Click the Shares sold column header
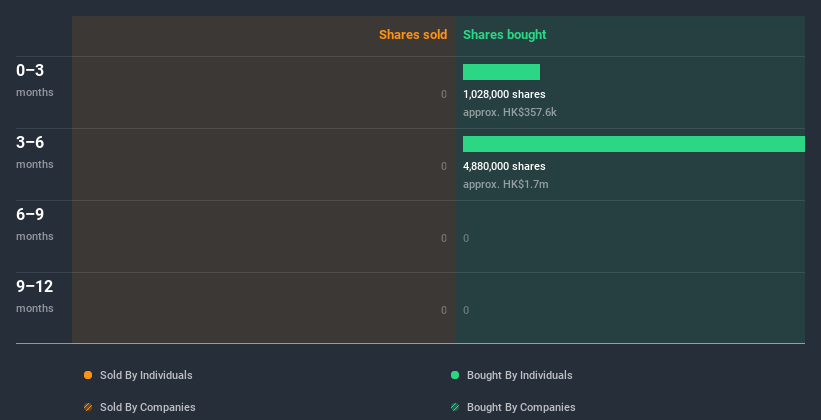The image size is (821, 420). tap(413, 35)
